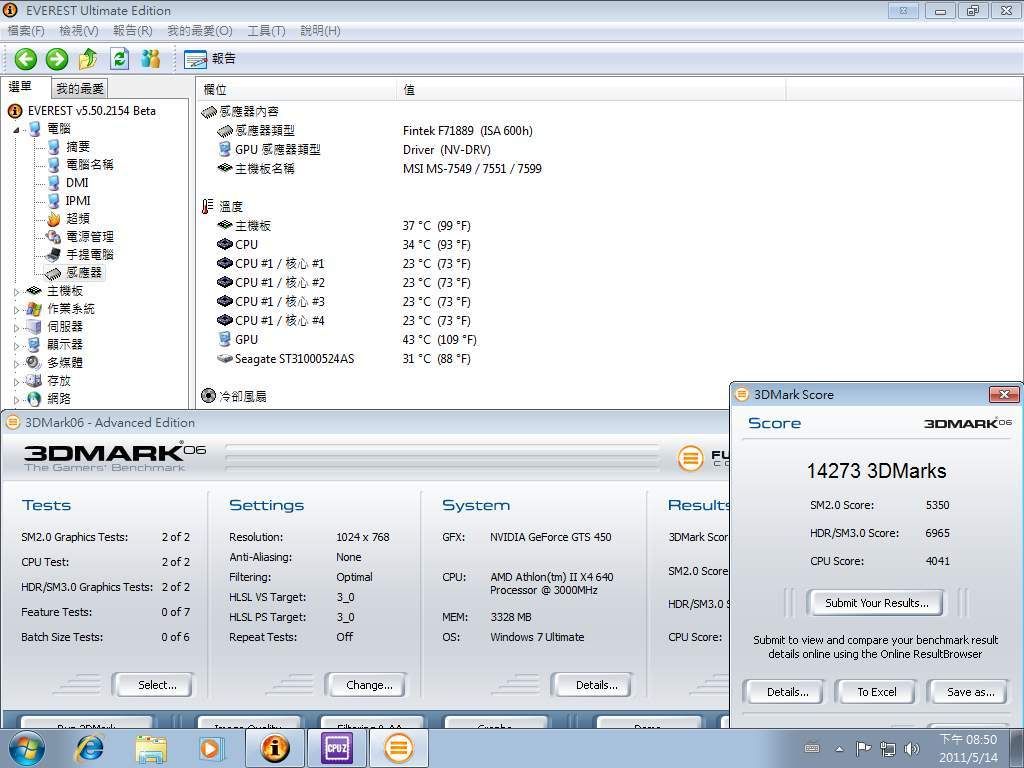
Task: Click the green Forward arrow in EVEREST toolbar
Action: (x=57, y=59)
